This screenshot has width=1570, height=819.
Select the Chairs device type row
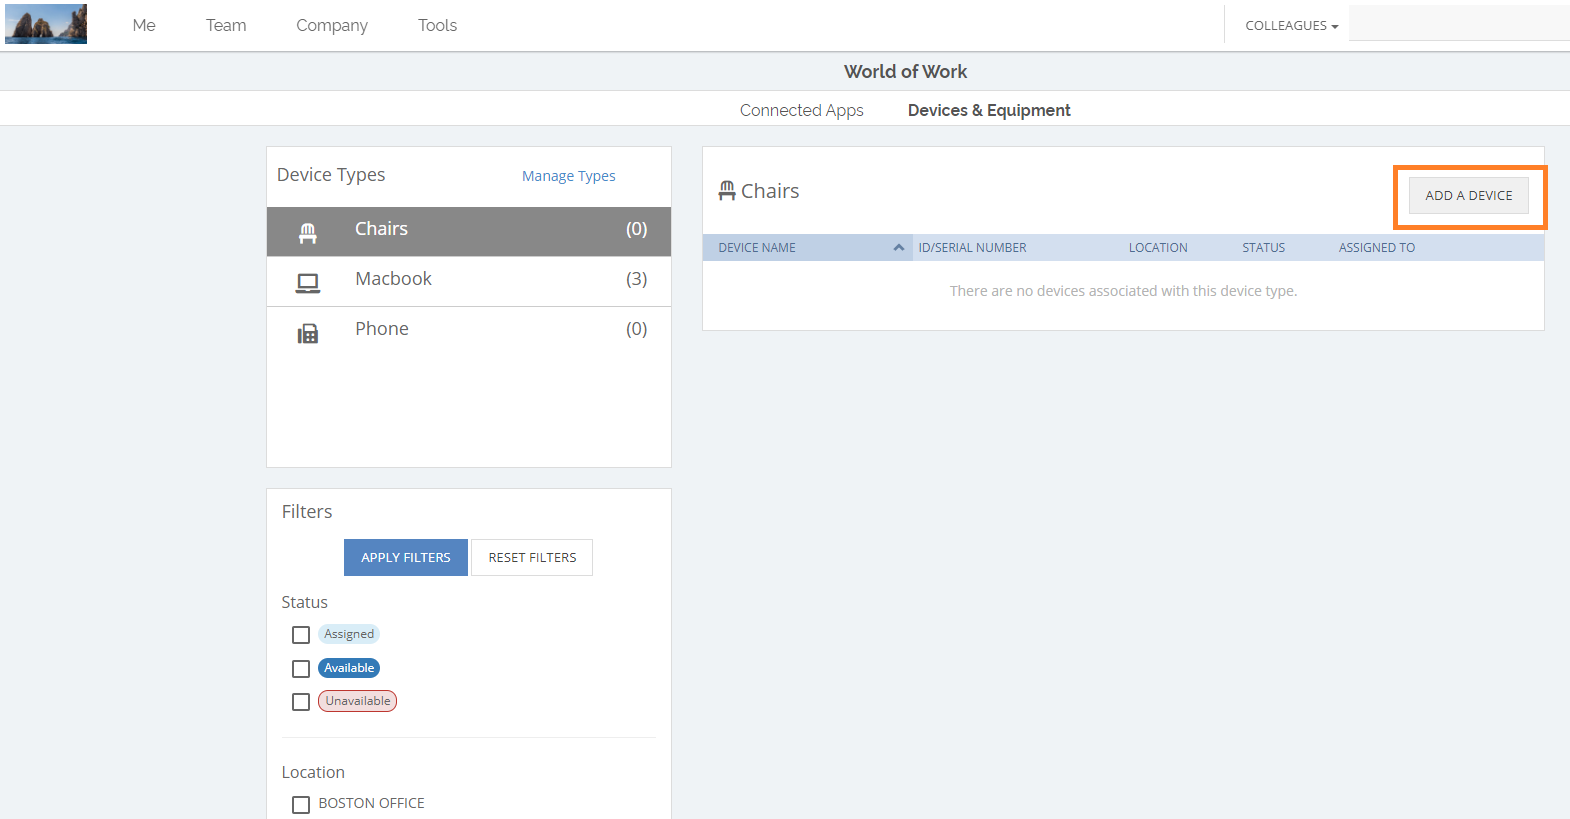pos(469,231)
